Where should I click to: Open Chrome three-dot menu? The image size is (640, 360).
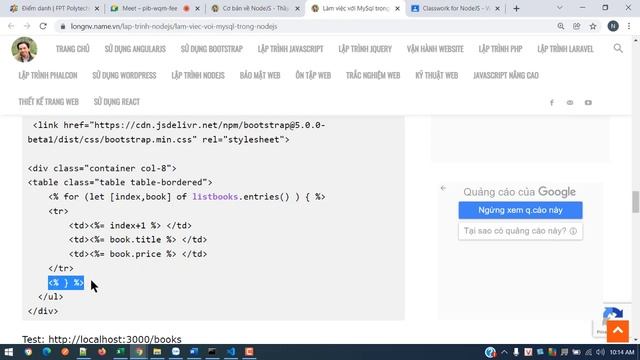629,26
